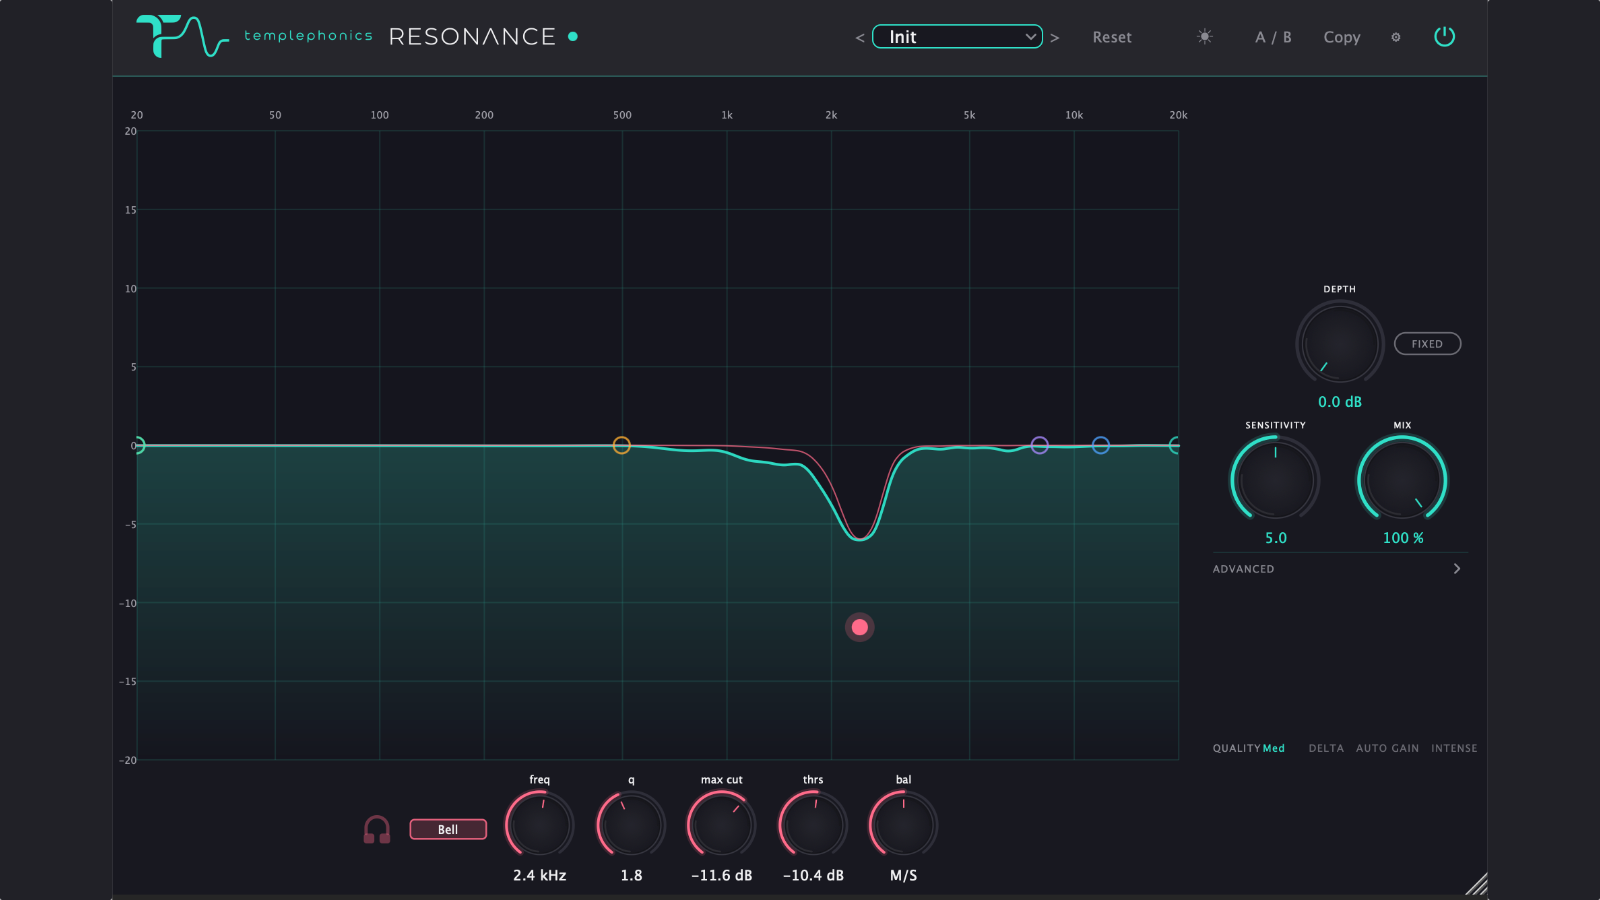1600x900 pixels.
Task: Click the teal status dot beside RESONANCE
Action: 573,37
